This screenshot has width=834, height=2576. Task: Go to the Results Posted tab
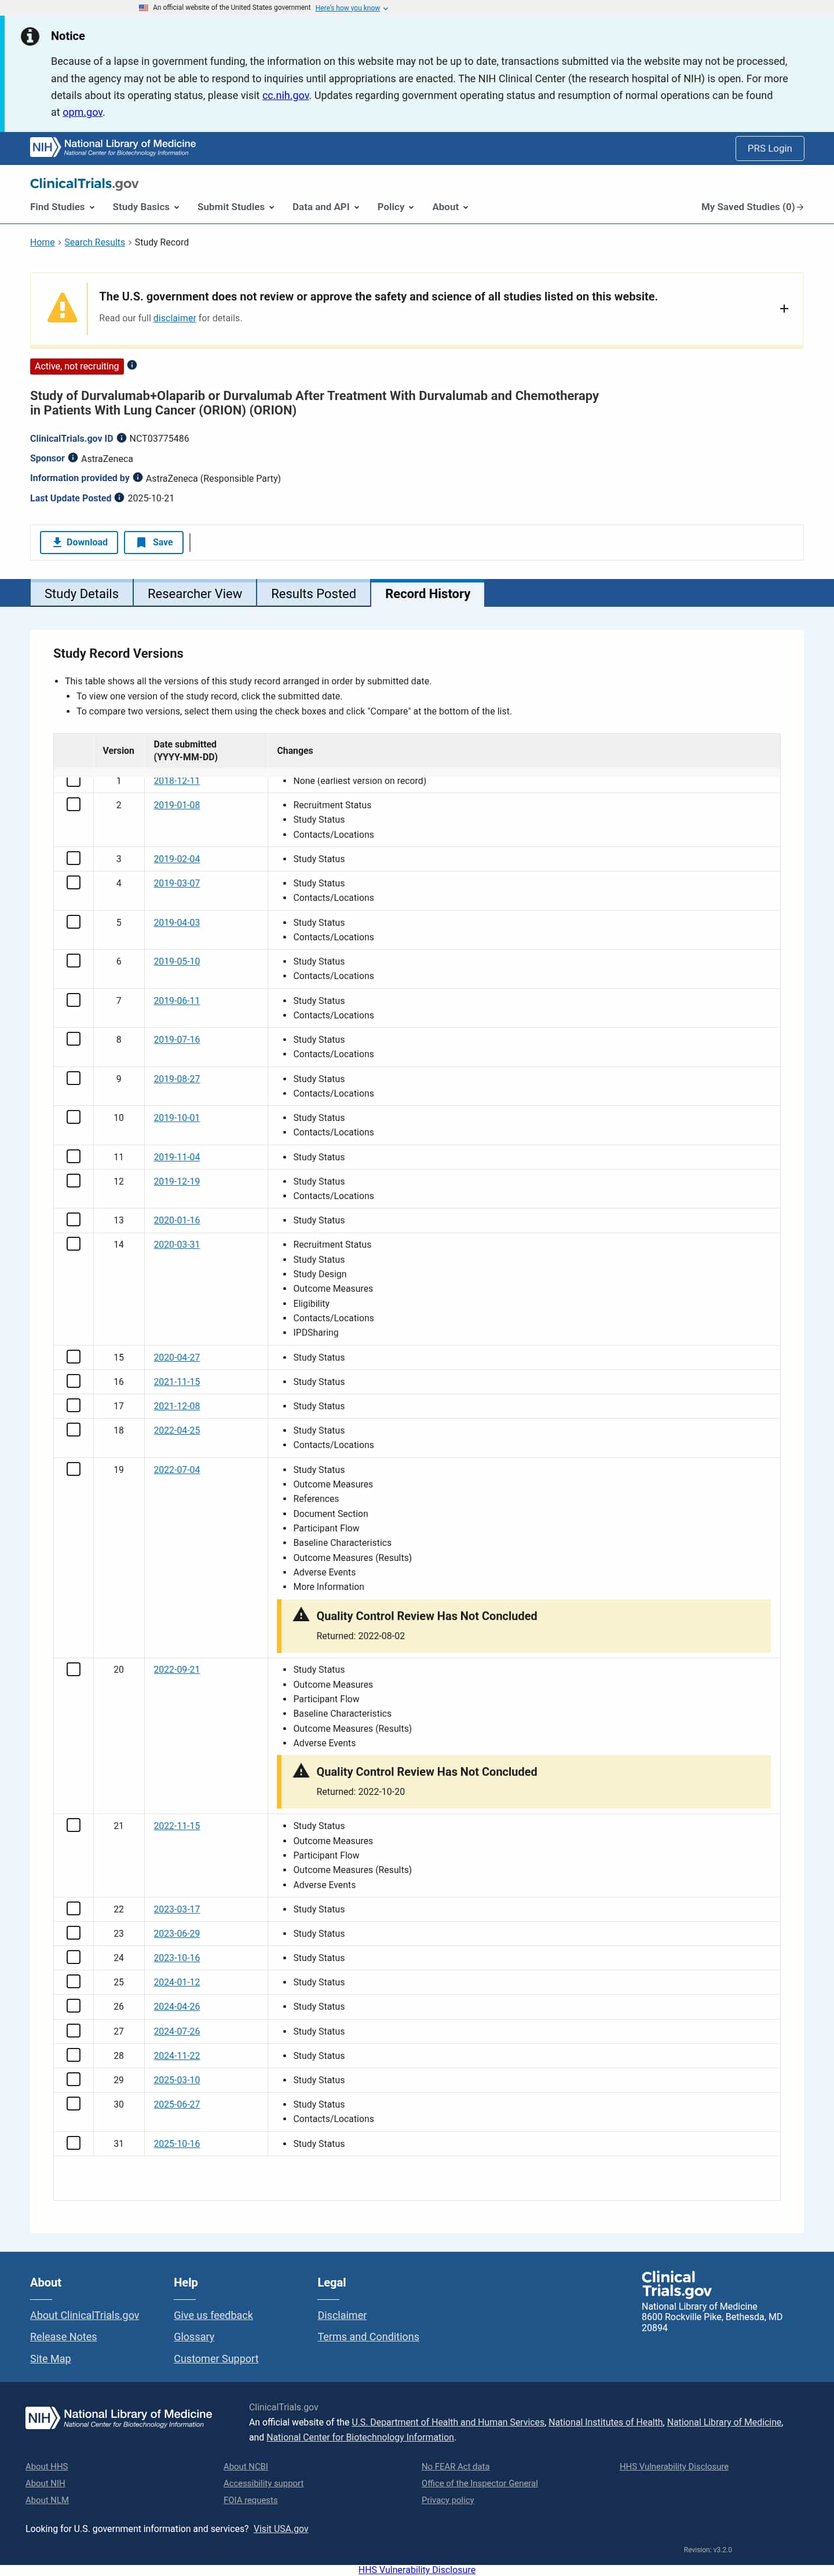click(x=313, y=593)
